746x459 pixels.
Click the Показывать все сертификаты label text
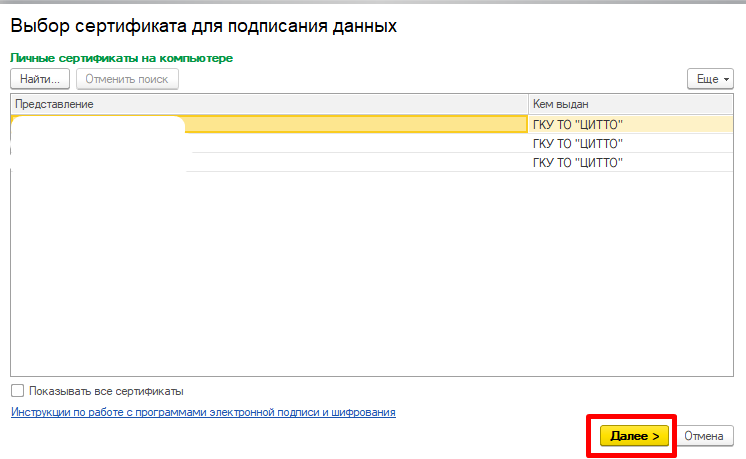pyautogui.click(x=106, y=391)
